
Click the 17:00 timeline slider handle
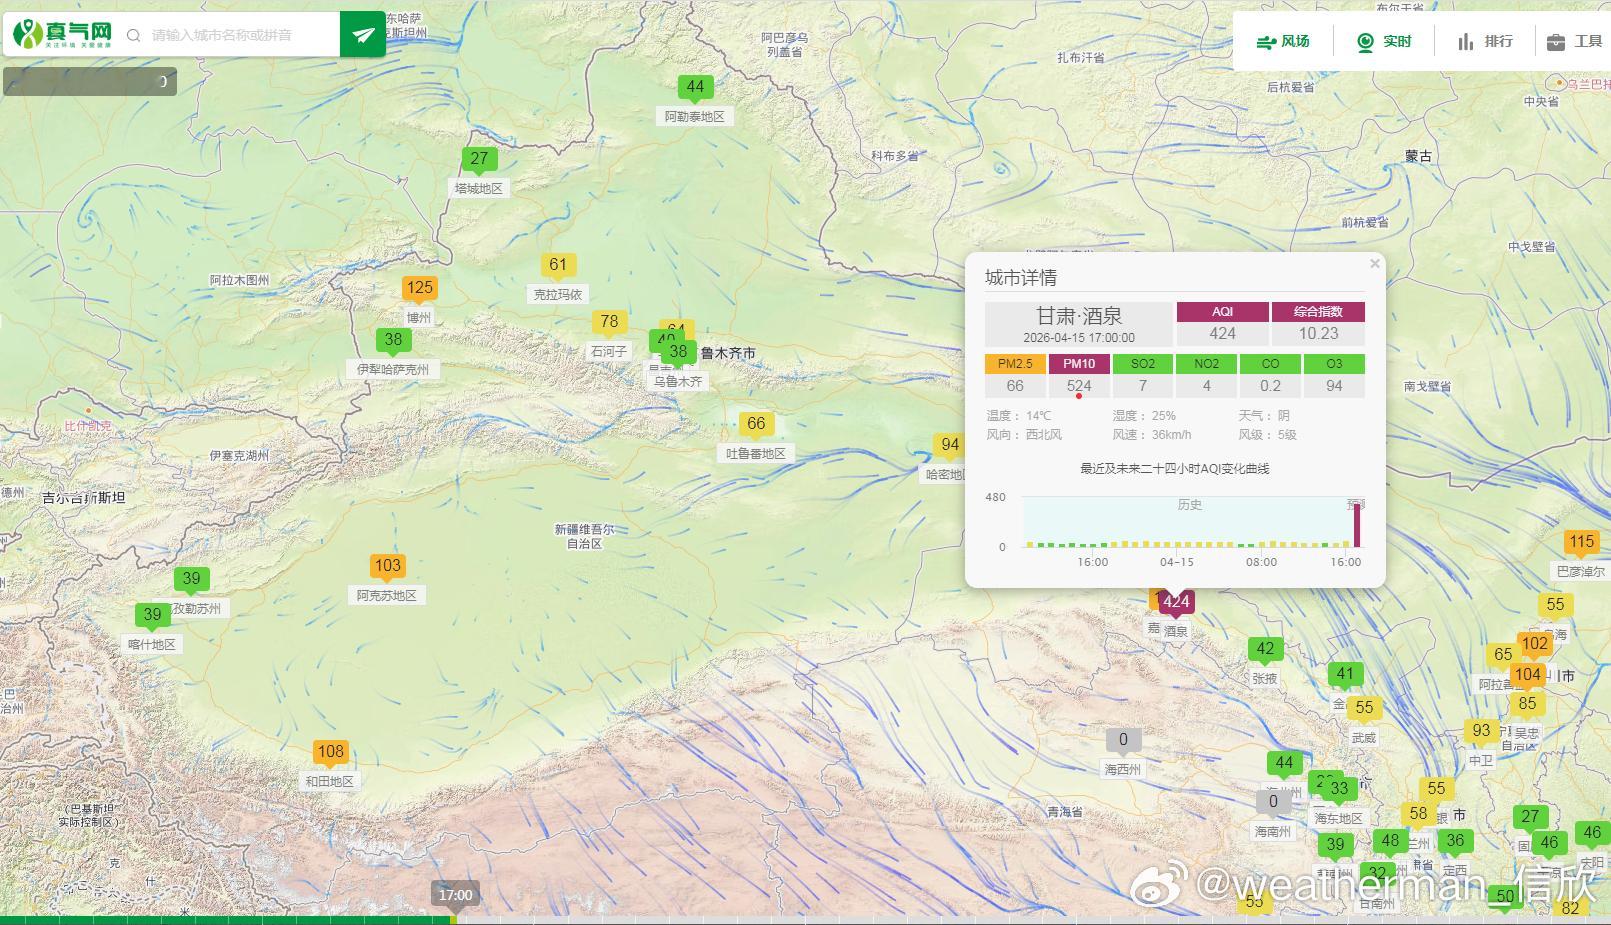tap(455, 895)
